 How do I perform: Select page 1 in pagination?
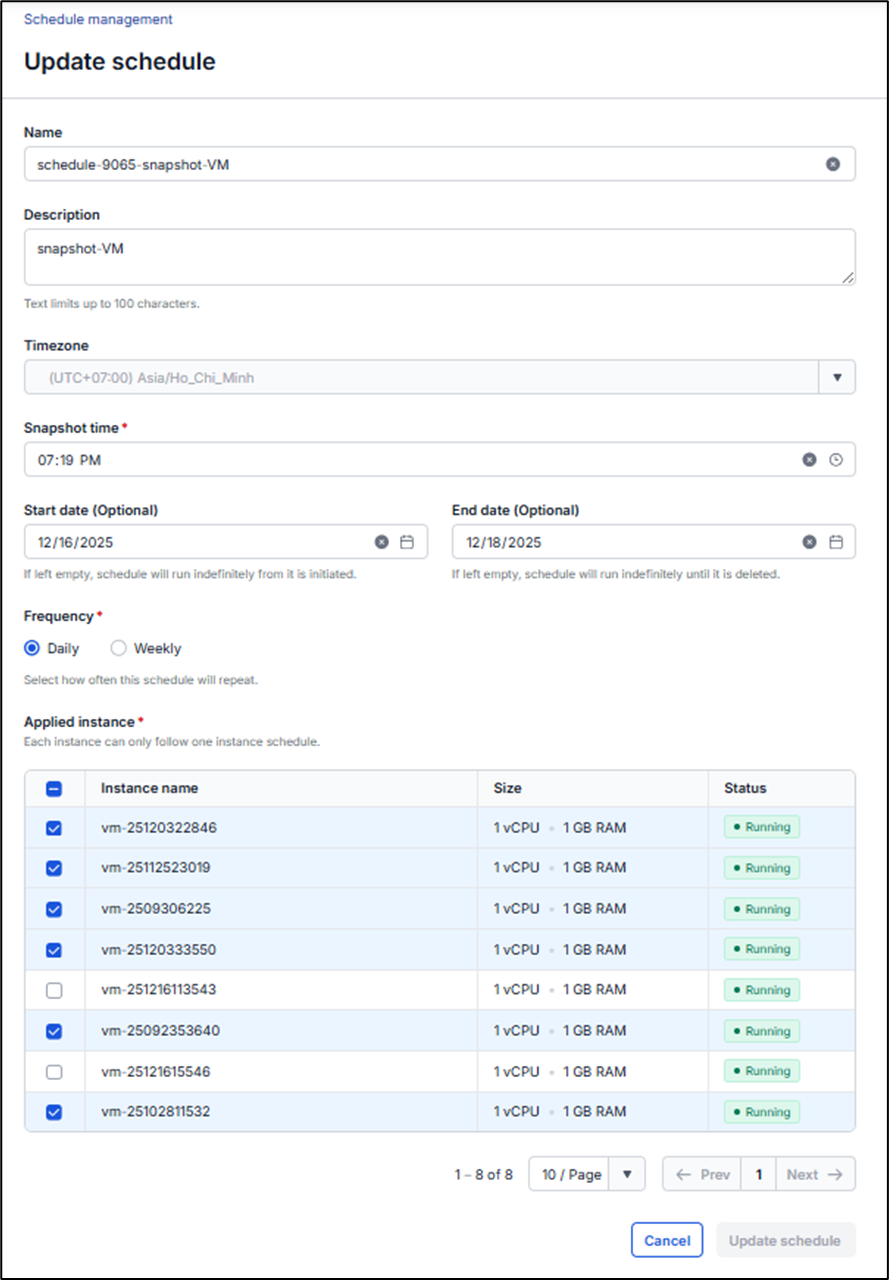(x=758, y=1174)
